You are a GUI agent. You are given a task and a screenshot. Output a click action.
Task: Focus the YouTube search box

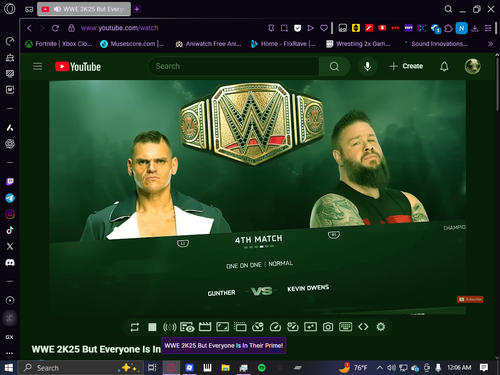[x=233, y=66]
